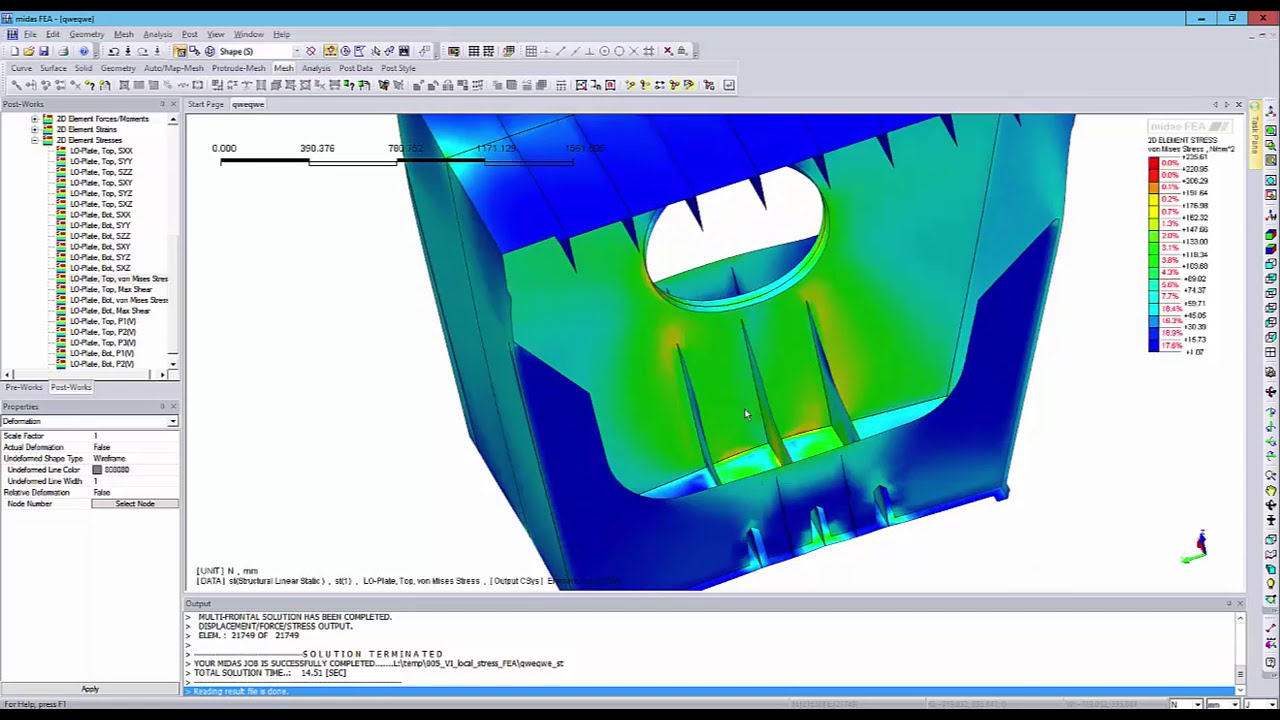Click the dark blue legend color swatch at bottom
This screenshot has width=1280, height=720.
coord(1154,346)
